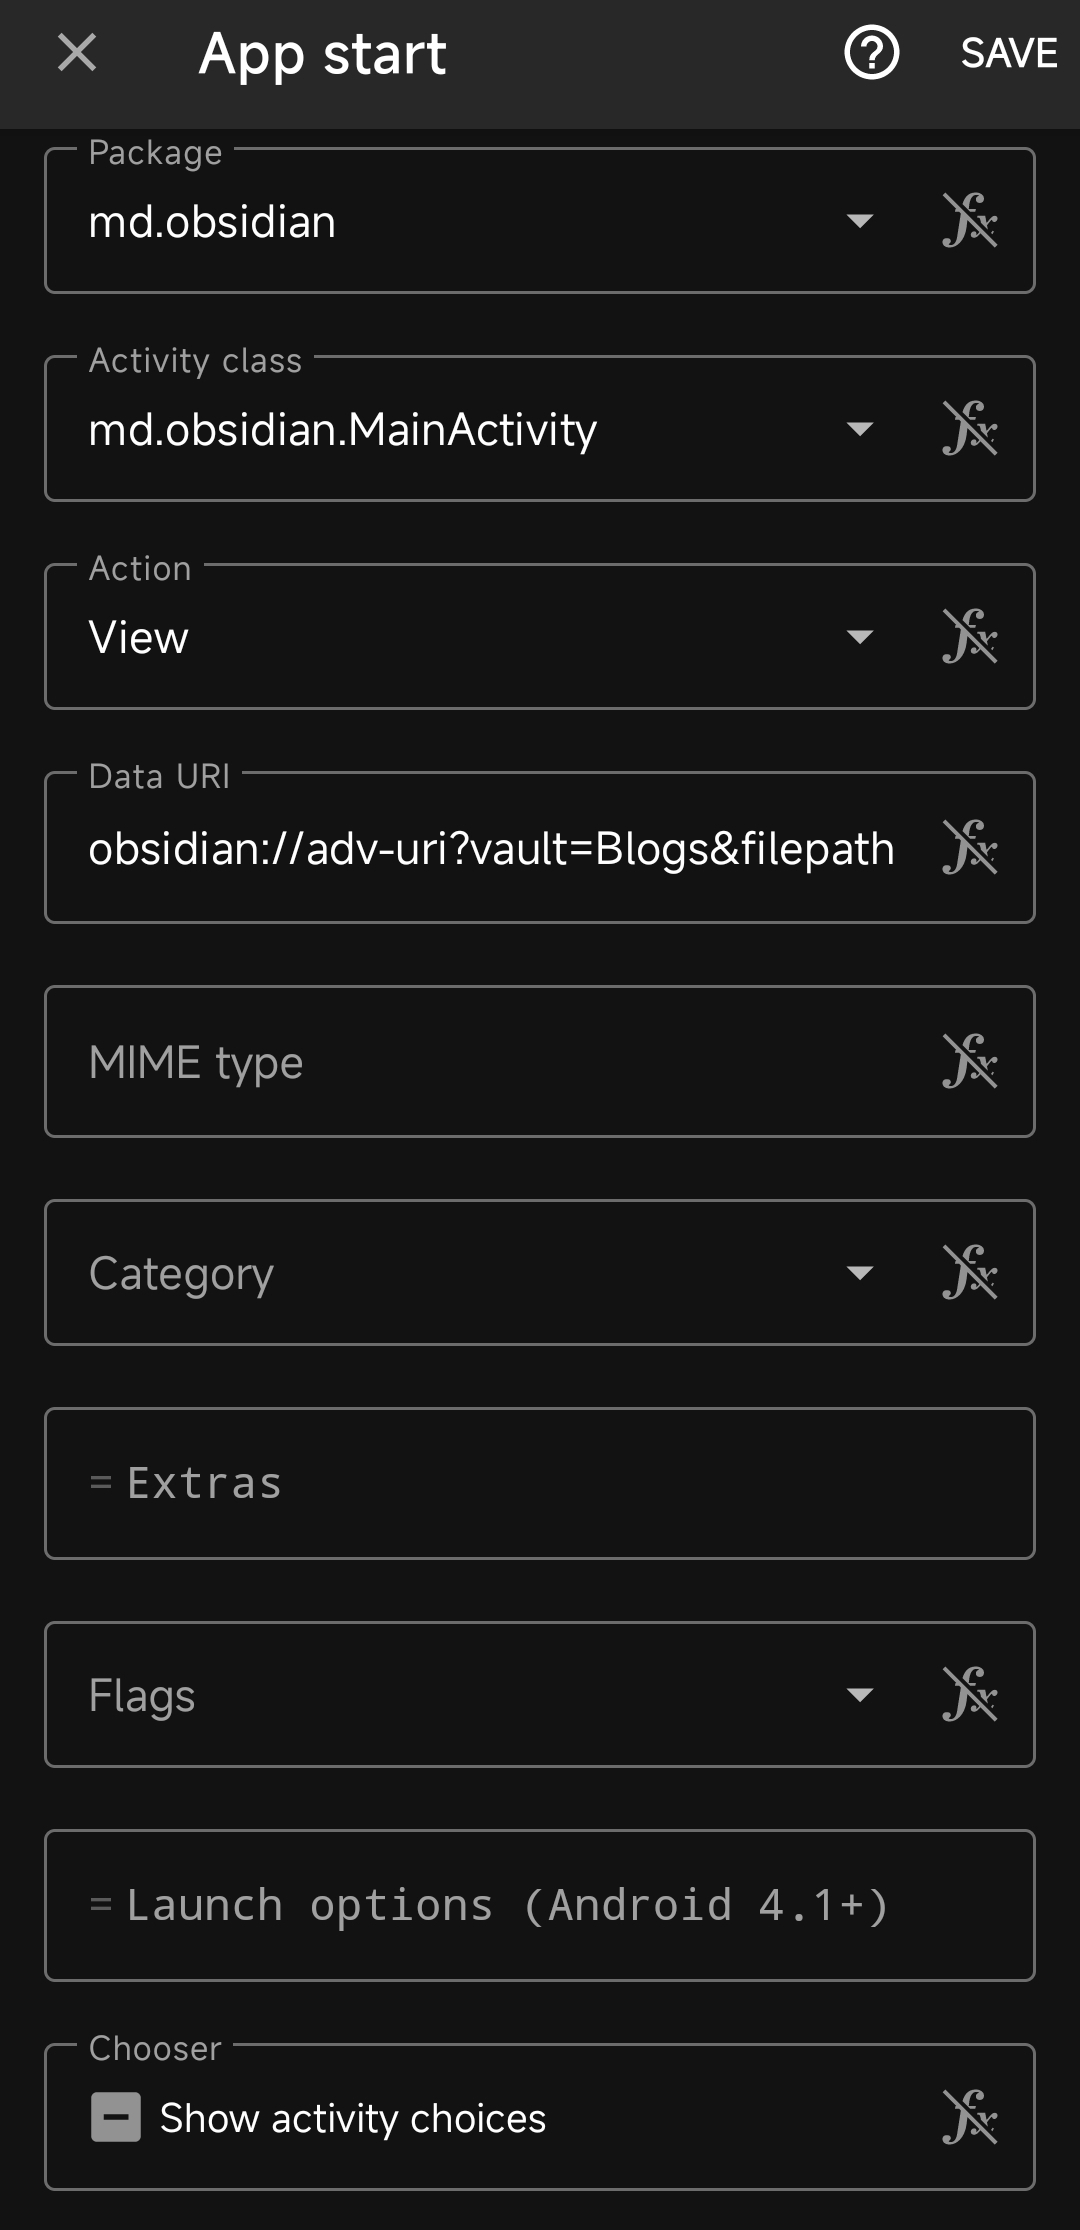Toggle fx expression for Flags field
The width and height of the screenshot is (1080, 2230).
click(x=969, y=1695)
